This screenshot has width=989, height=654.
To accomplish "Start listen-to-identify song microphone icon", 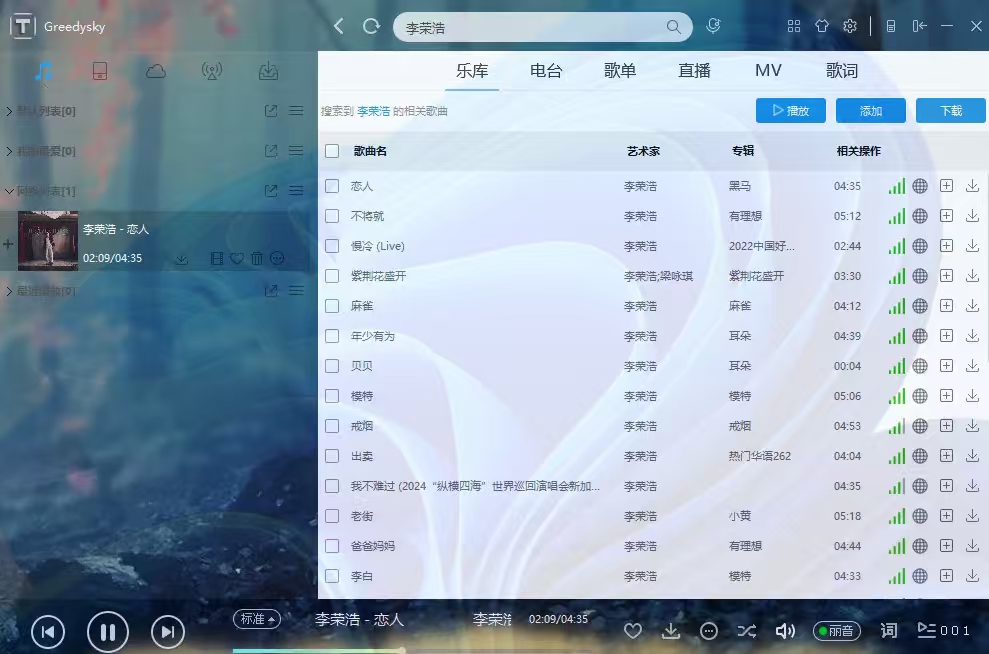I will [713, 26].
